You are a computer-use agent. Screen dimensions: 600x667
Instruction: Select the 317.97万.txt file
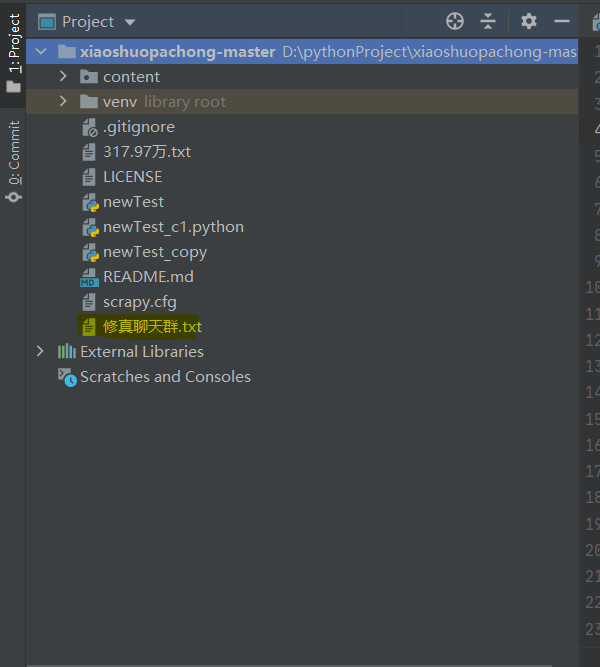[146, 152]
